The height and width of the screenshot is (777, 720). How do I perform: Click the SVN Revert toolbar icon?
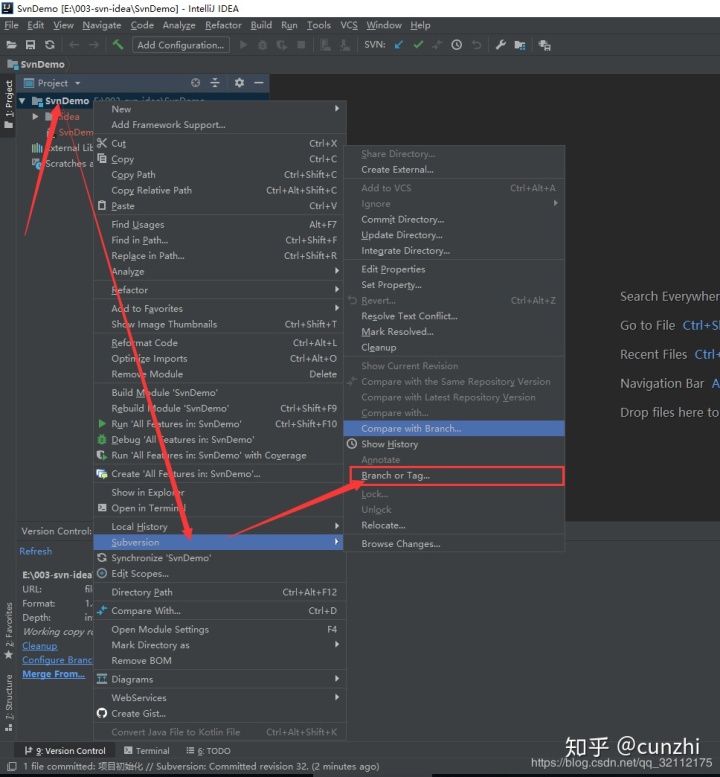tap(476, 45)
